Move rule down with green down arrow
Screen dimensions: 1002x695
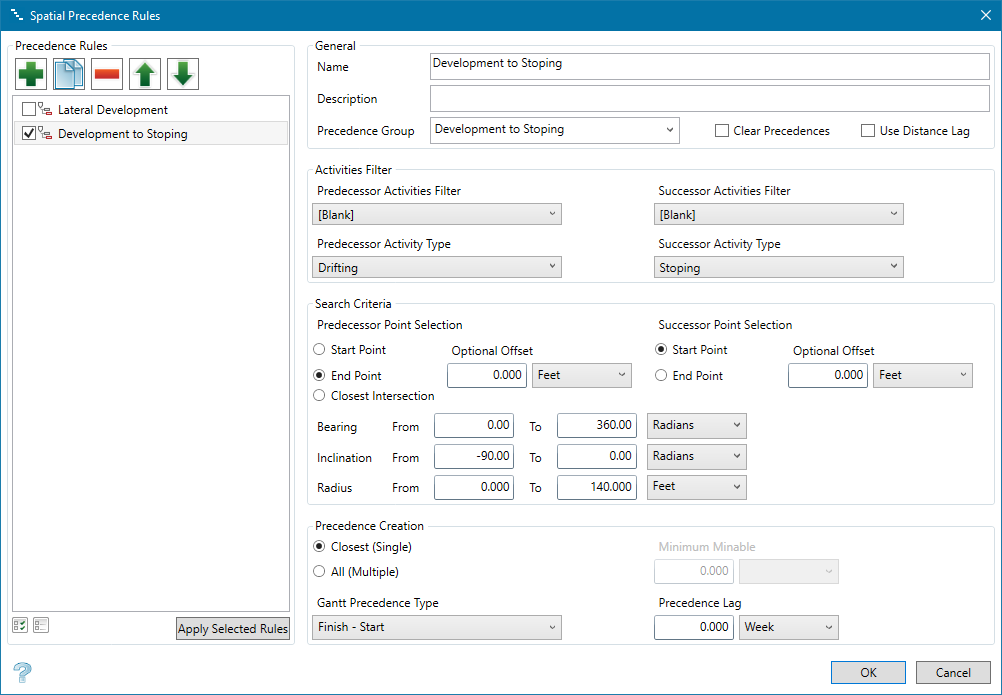pos(183,74)
